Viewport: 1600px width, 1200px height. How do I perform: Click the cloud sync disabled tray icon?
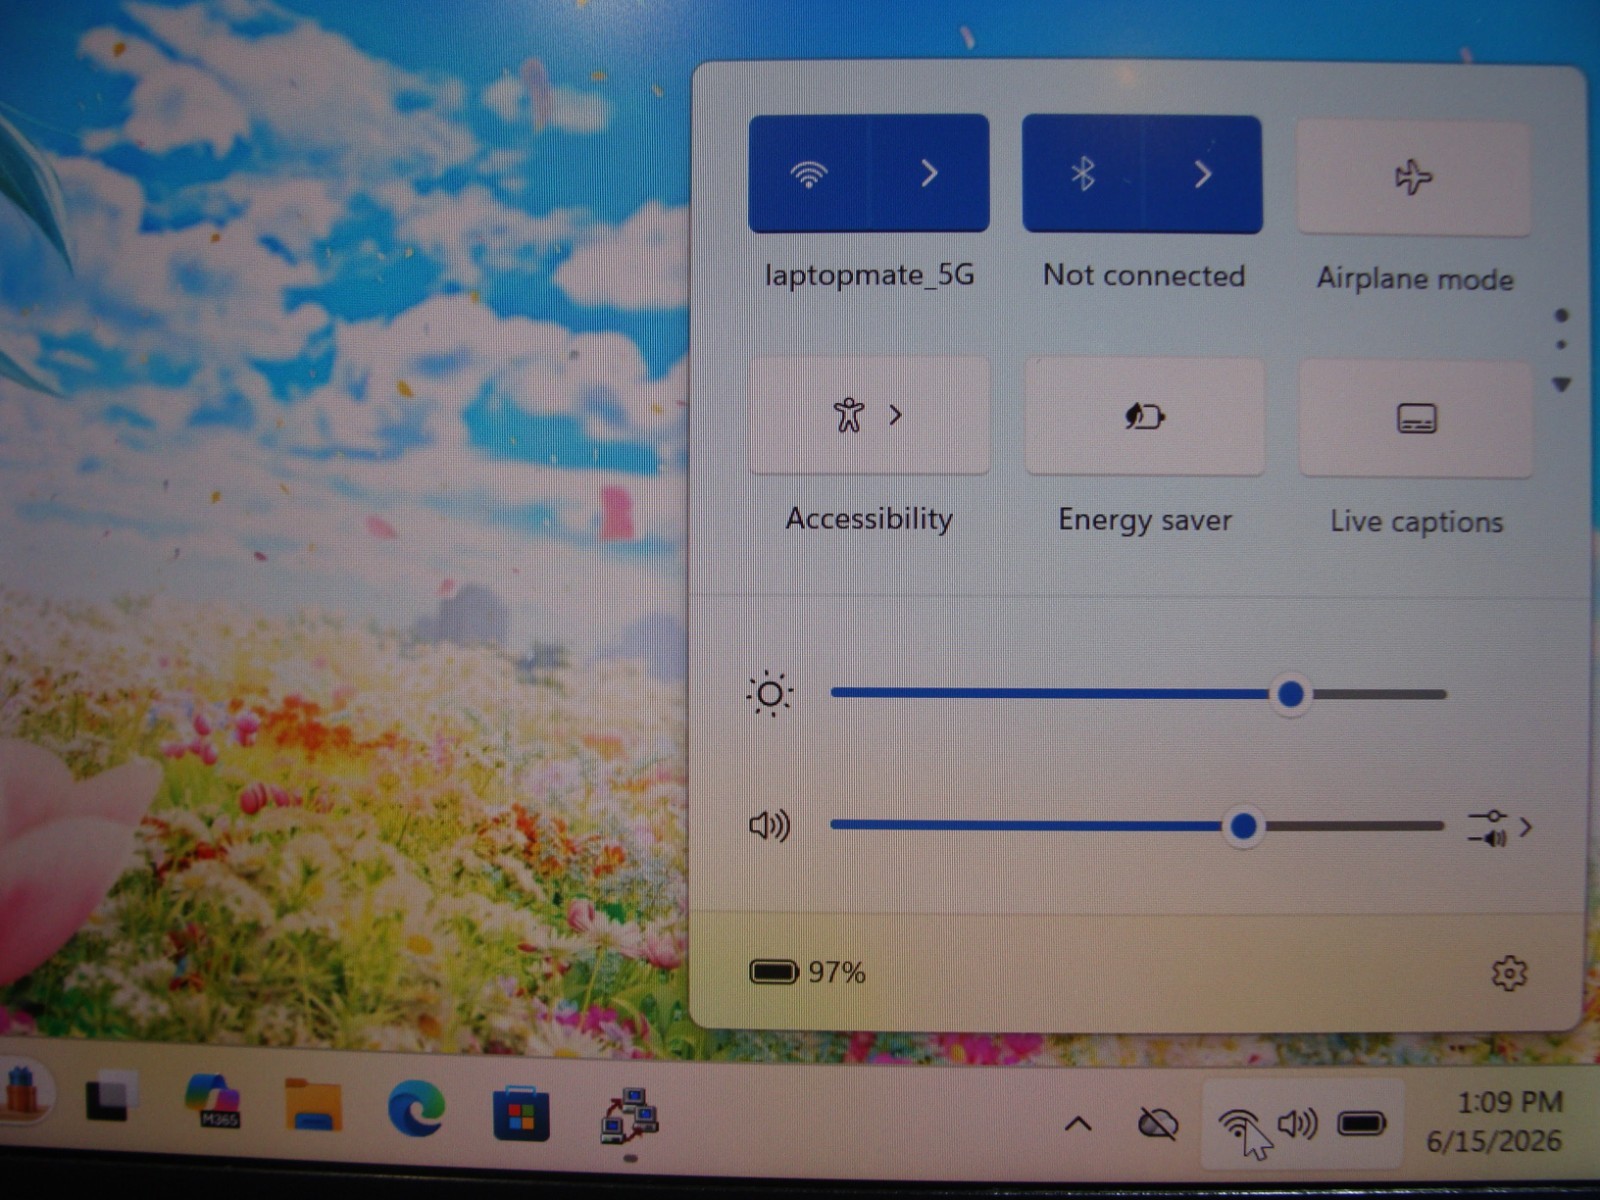tap(1158, 1124)
